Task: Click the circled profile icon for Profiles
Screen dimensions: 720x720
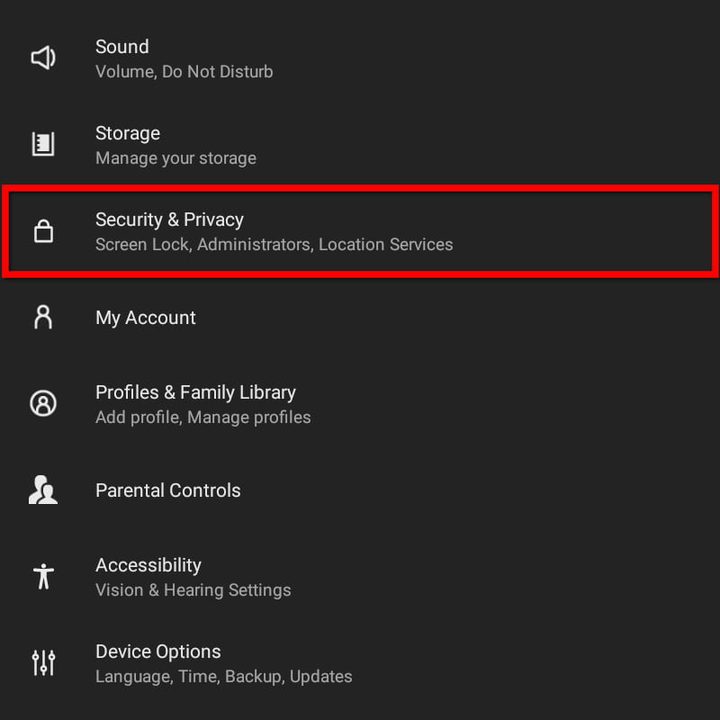Action: click(x=43, y=404)
